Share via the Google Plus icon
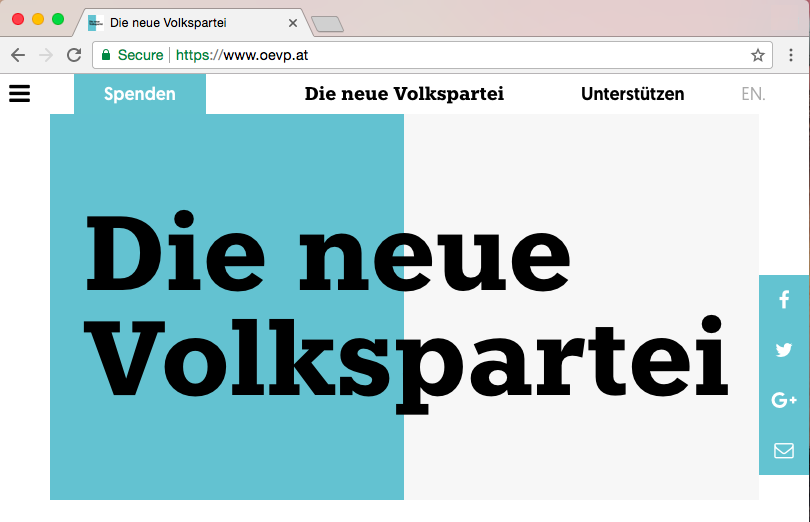This screenshot has width=810, height=522. point(784,400)
